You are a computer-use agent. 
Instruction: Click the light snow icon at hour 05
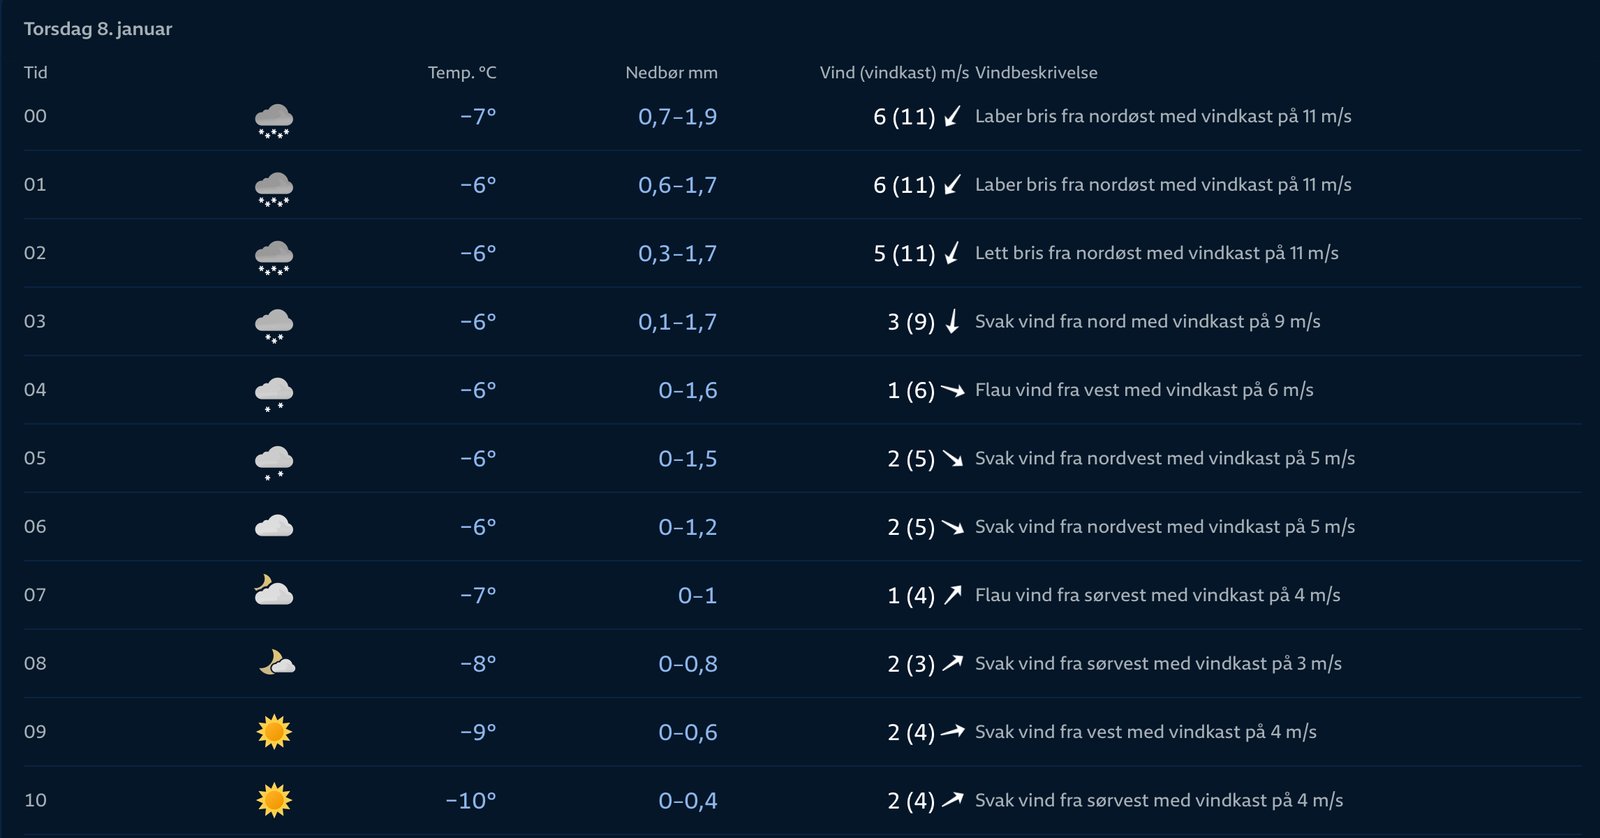[x=274, y=462]
